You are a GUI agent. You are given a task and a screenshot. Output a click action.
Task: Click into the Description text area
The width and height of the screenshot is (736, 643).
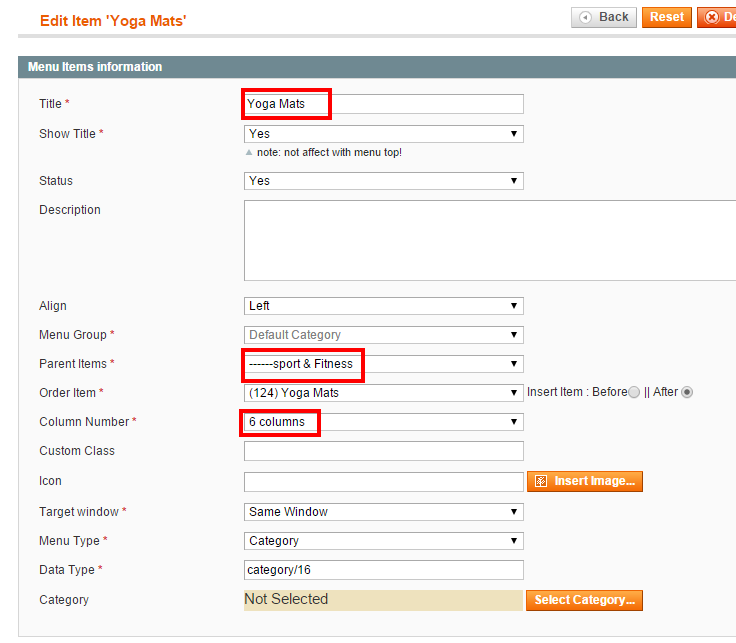click(490, 241)
